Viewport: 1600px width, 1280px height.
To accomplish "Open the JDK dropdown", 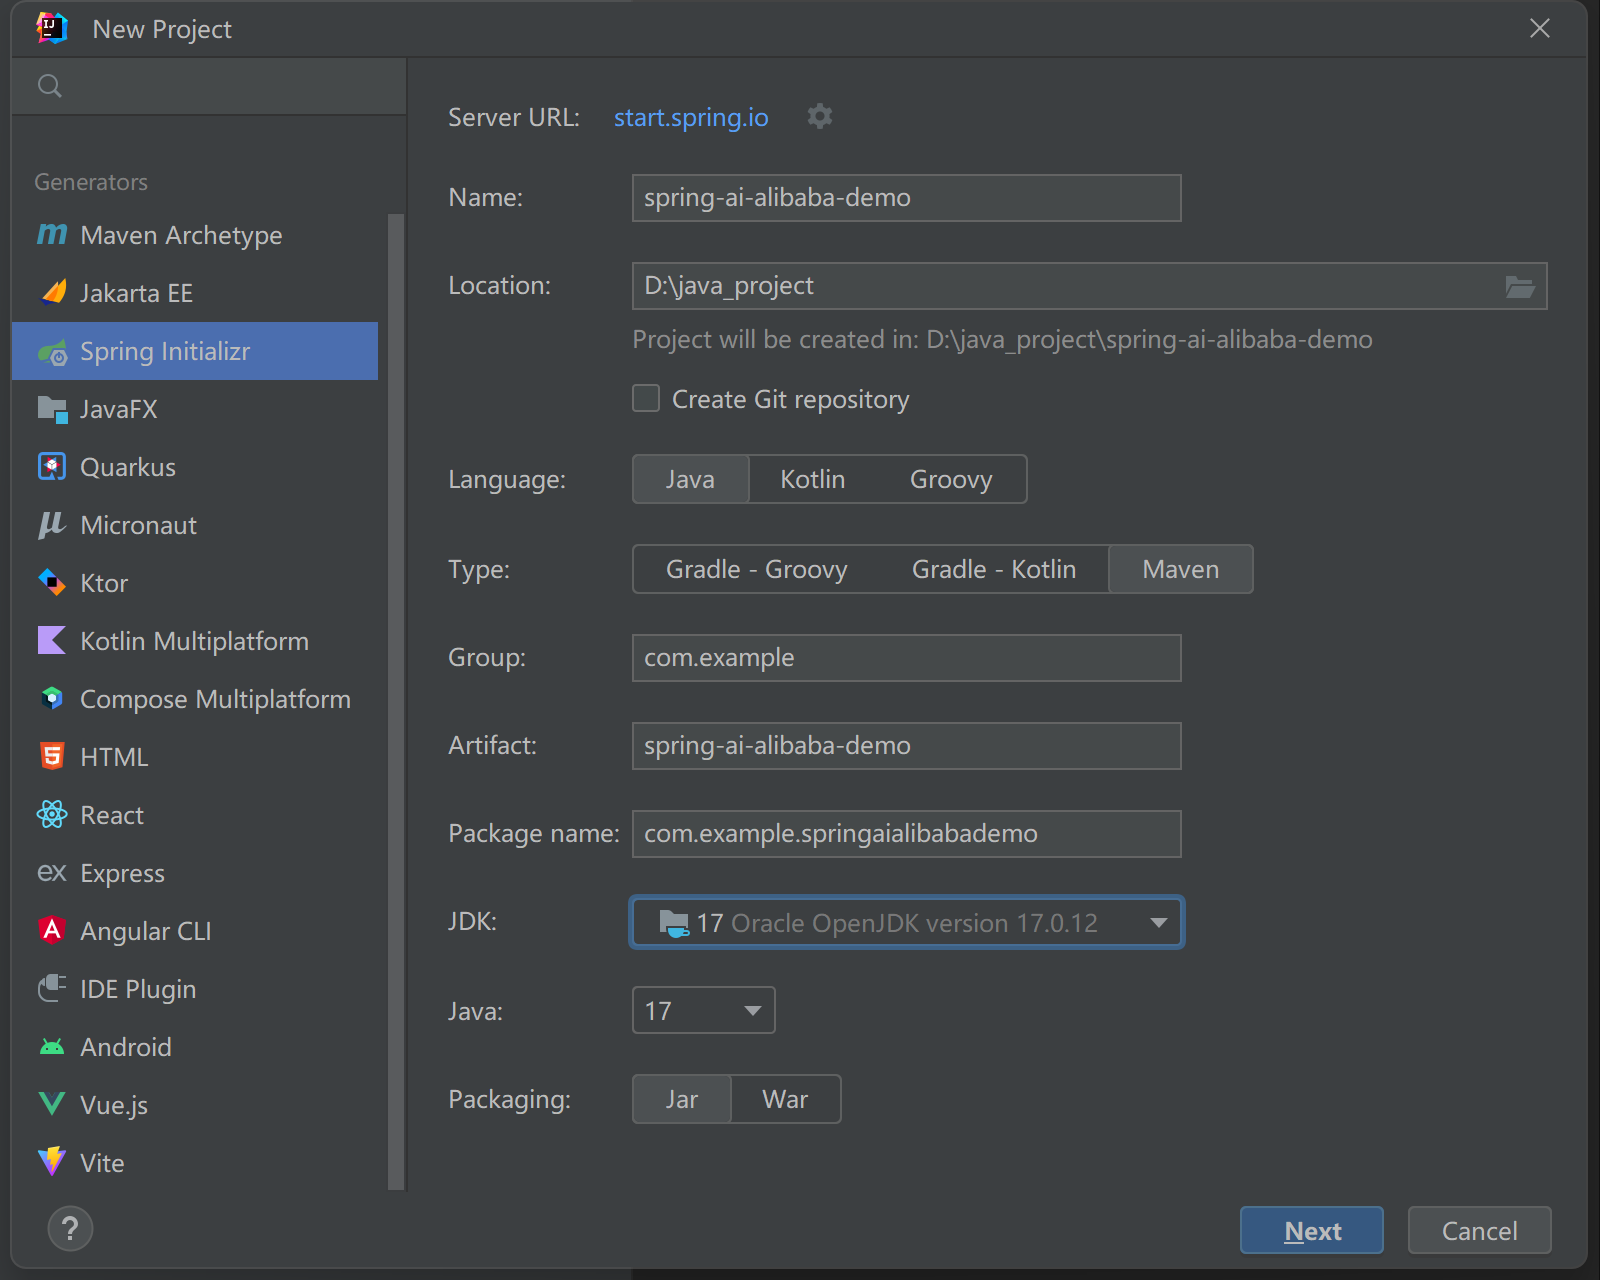I will coord(907,922).
